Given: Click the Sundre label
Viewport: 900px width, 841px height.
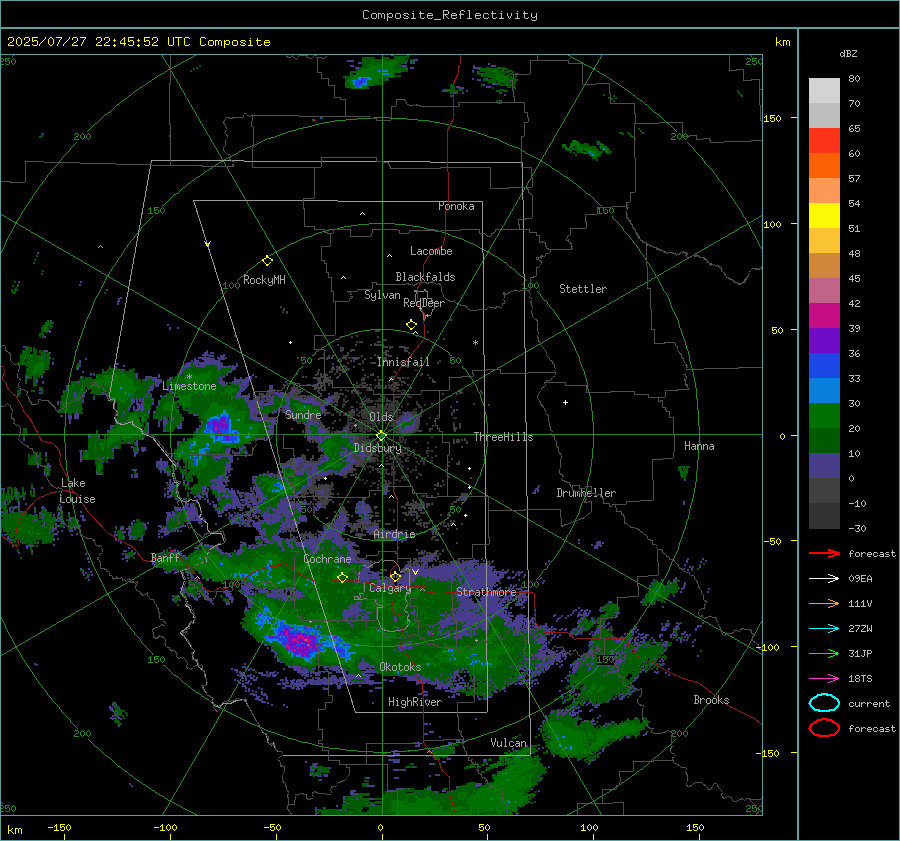Looking at the screenshot, I should coord(303,415).
